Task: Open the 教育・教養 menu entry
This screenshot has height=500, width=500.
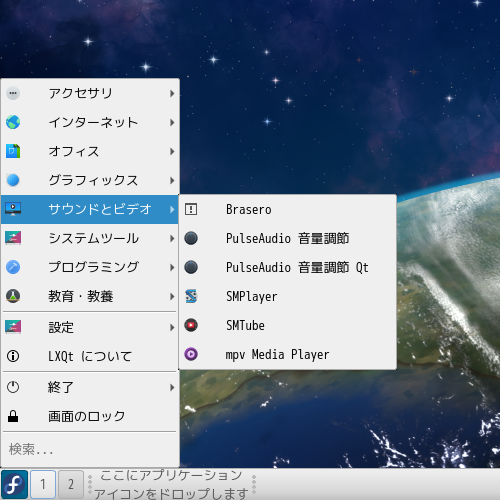Action: (x=90, y=296)
